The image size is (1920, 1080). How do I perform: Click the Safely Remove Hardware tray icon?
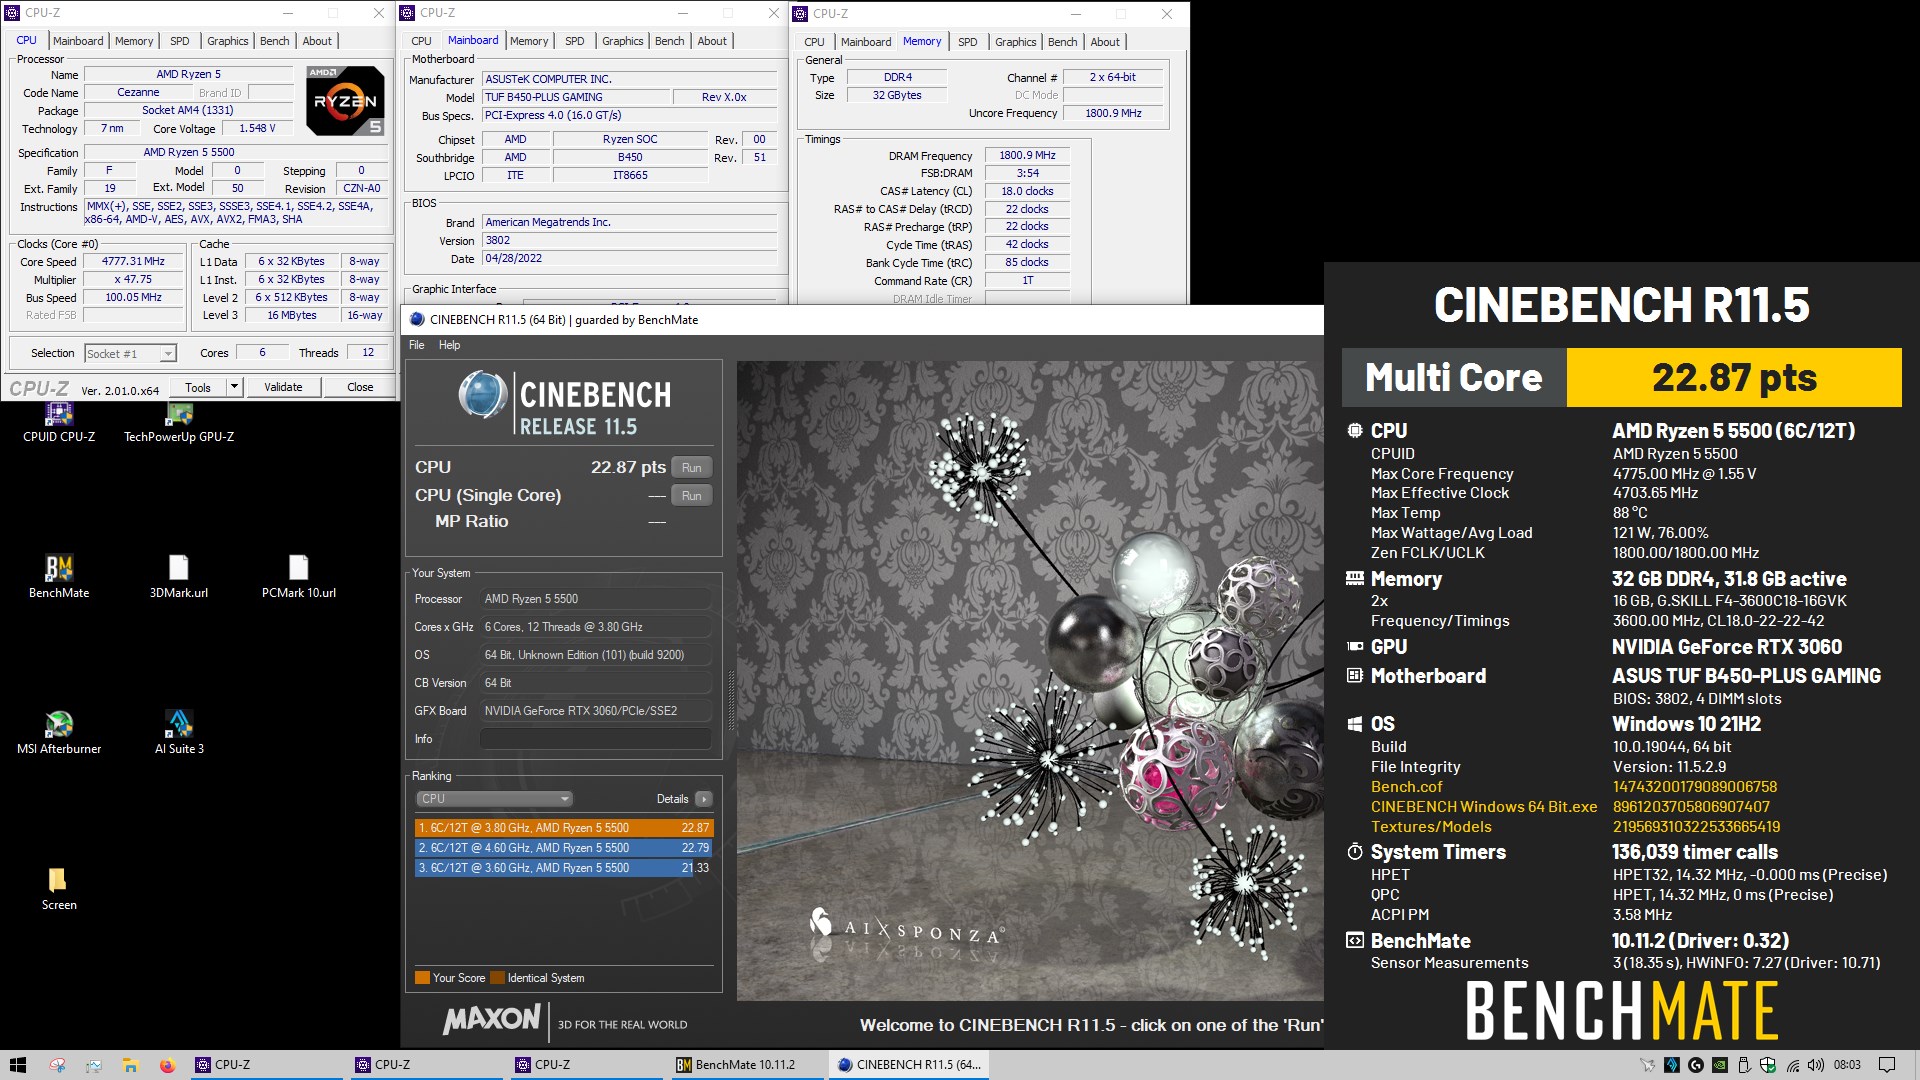pyautogui.click(x=1744, y=1065)
